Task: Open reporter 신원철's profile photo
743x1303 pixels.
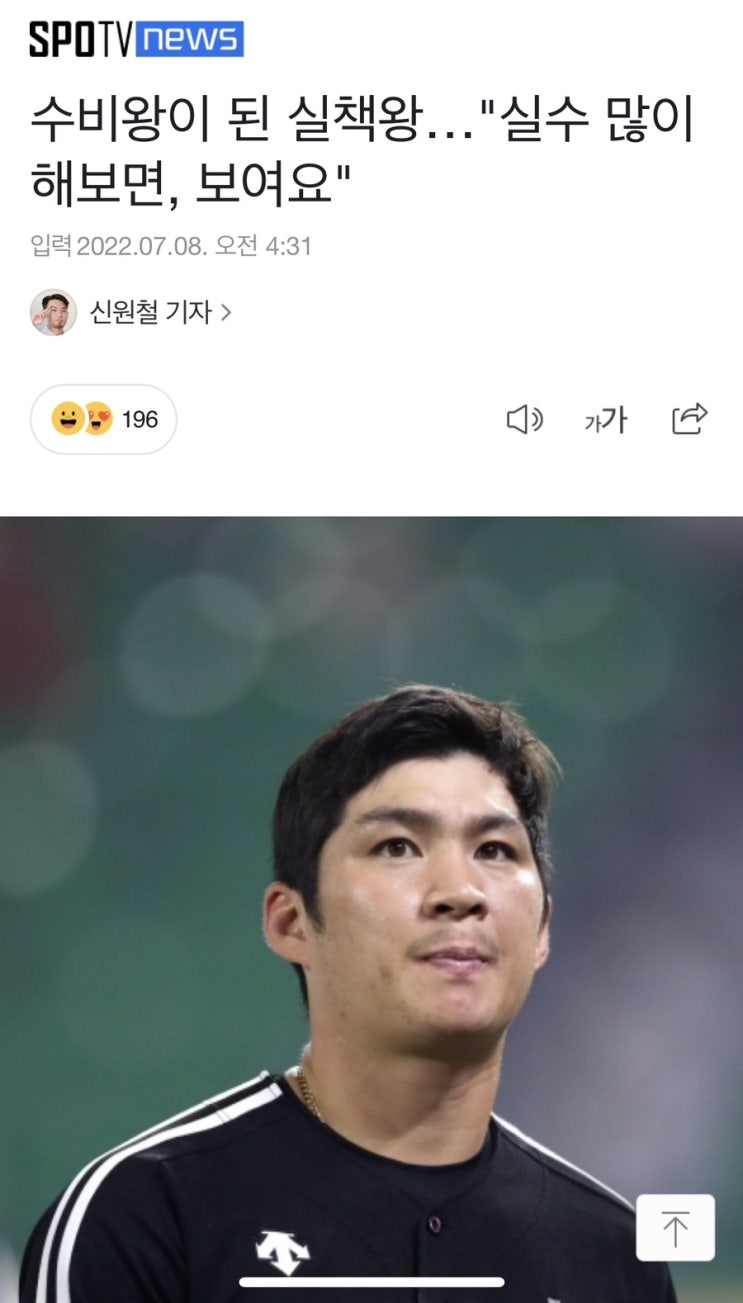Action: pos(53,313)
